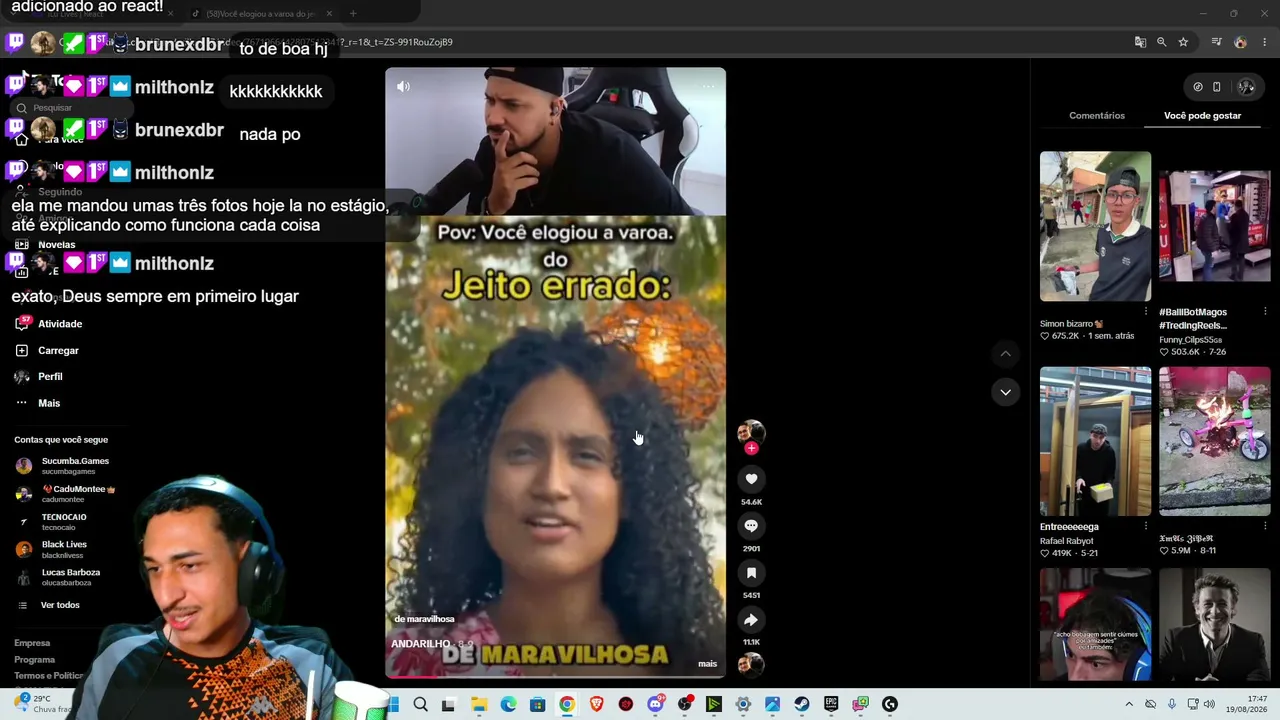Open the Mais menu item
This screenshot has width=1280, height=720.
coord(37,403)
